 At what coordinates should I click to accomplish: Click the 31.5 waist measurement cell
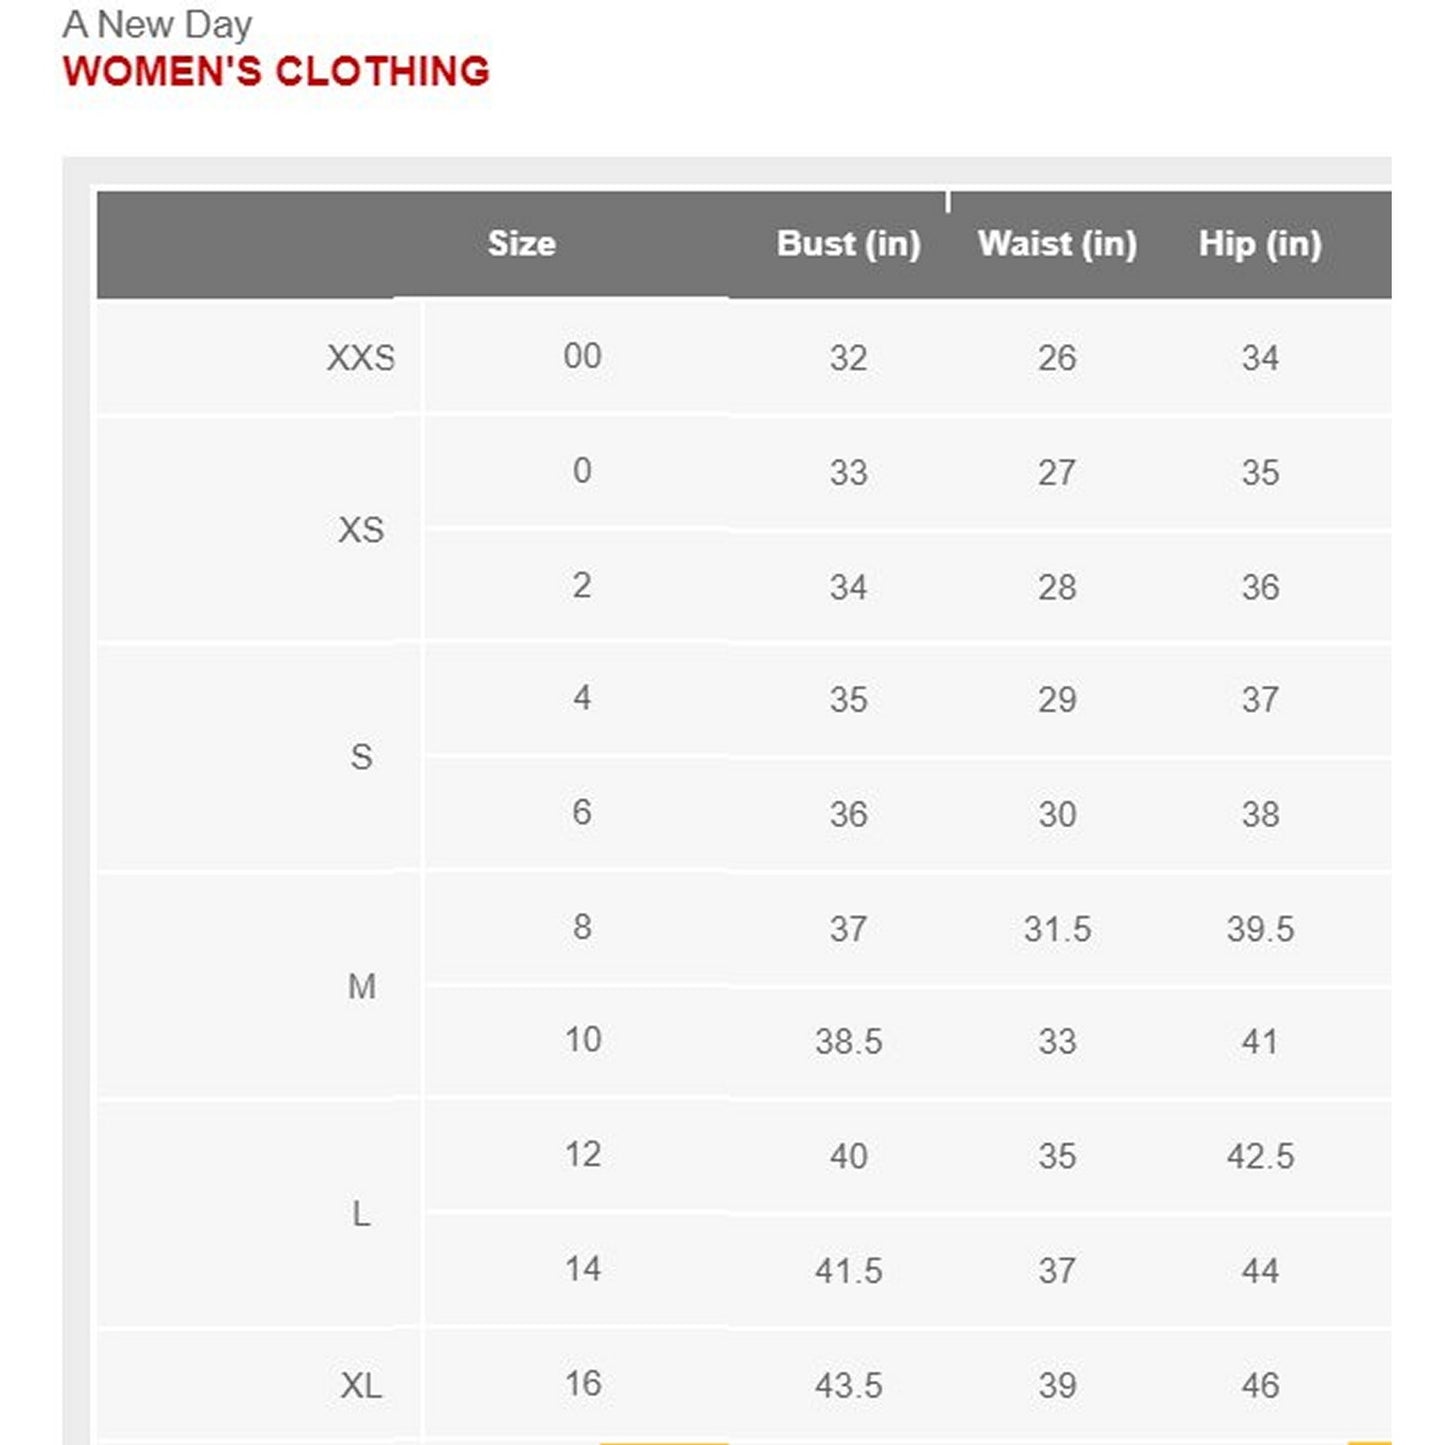pos(1057,929)
